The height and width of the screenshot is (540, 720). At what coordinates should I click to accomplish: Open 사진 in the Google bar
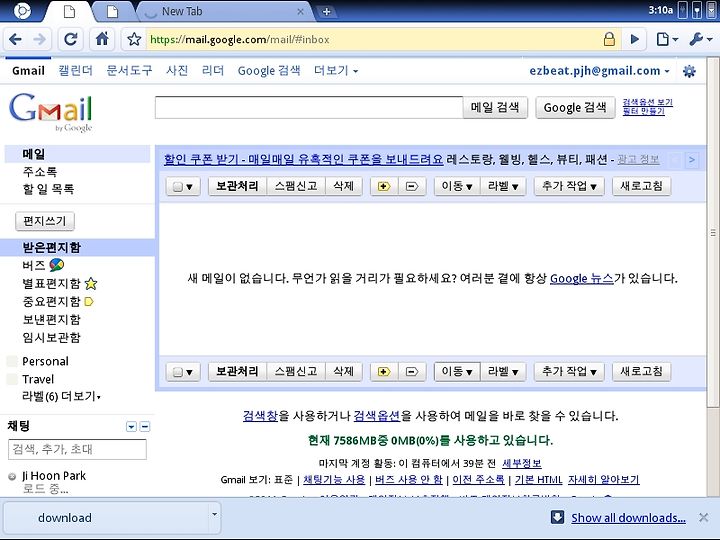[x=177, y=71]
